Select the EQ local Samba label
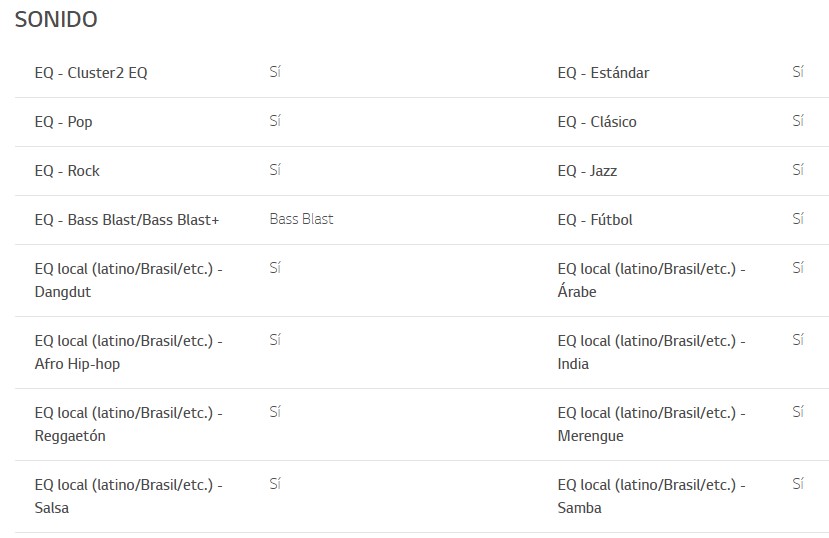Image resolution: width=829 pixels, height=538 pixels. pos(651,496)
